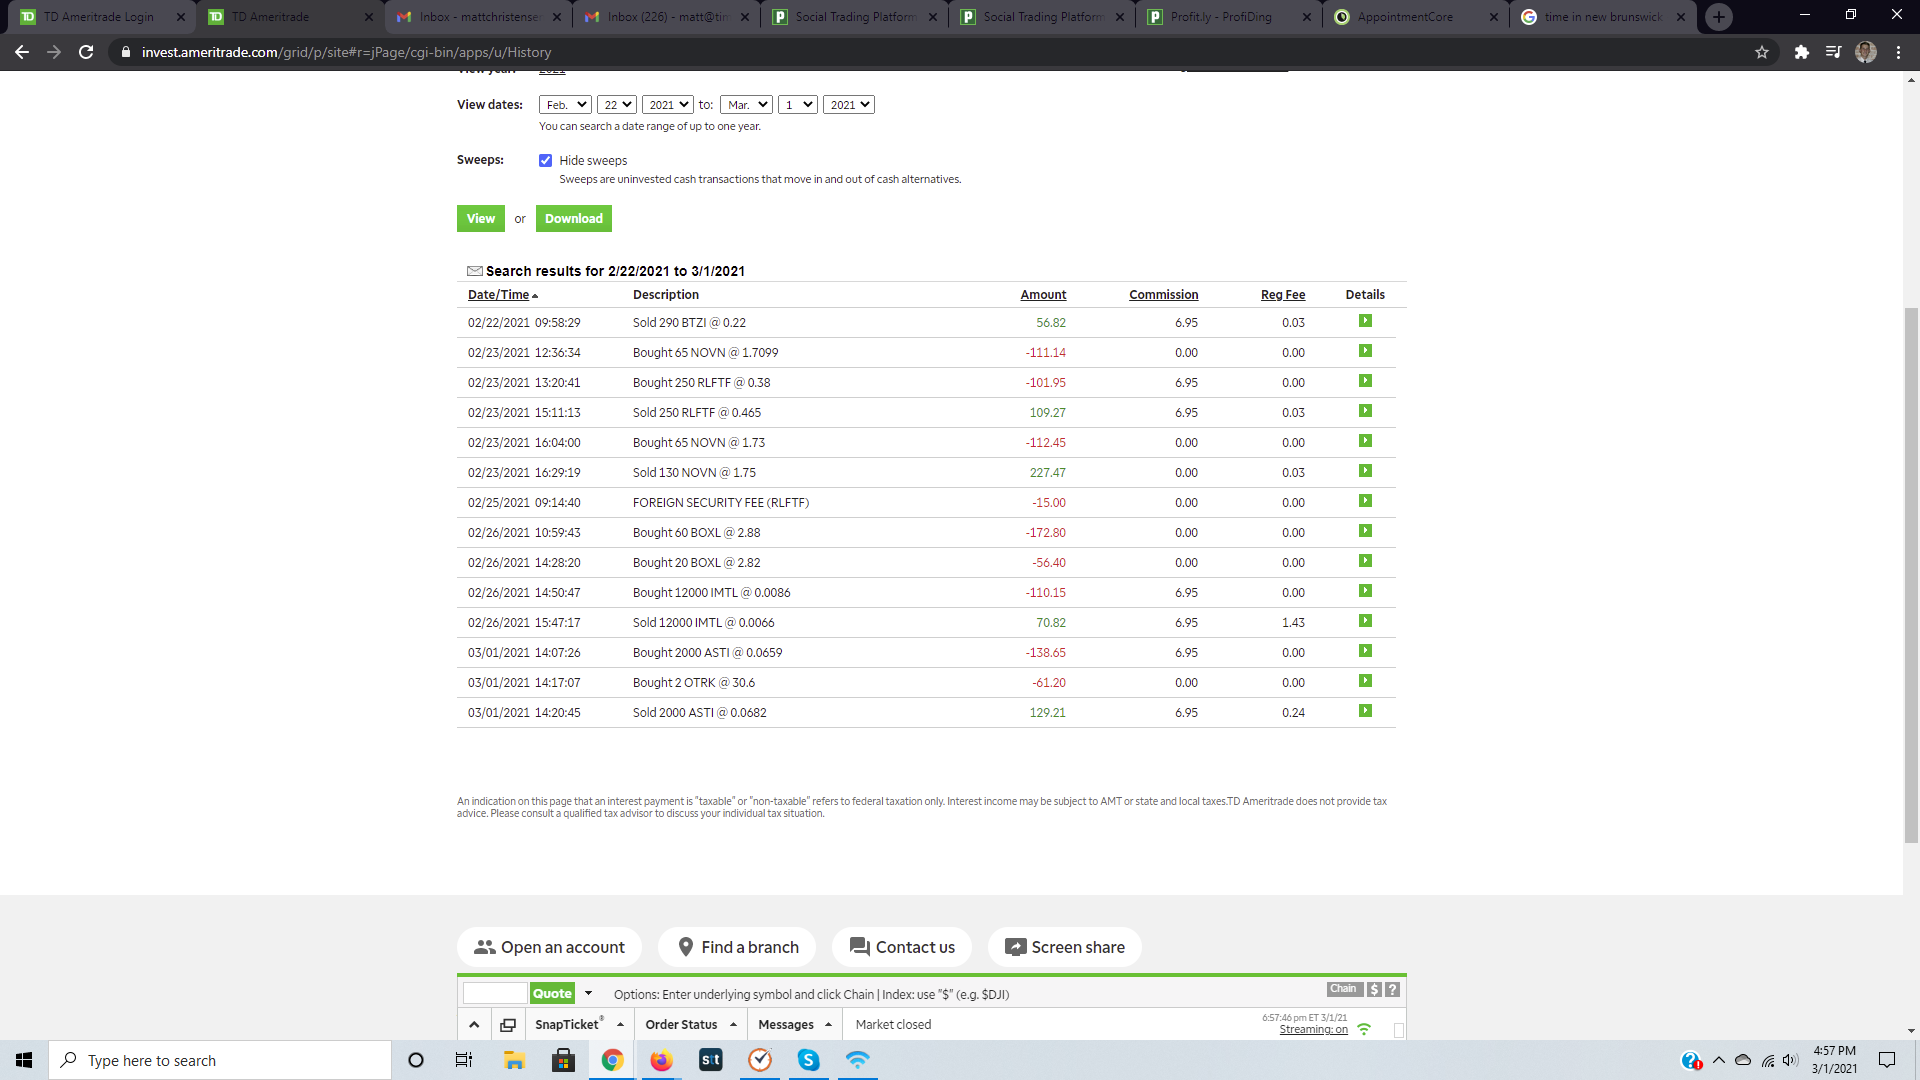Switch to the AppointmentCore browser tab
Image resolution: width=1920 pixels, height=1080 pixels.
(1404, 17)
